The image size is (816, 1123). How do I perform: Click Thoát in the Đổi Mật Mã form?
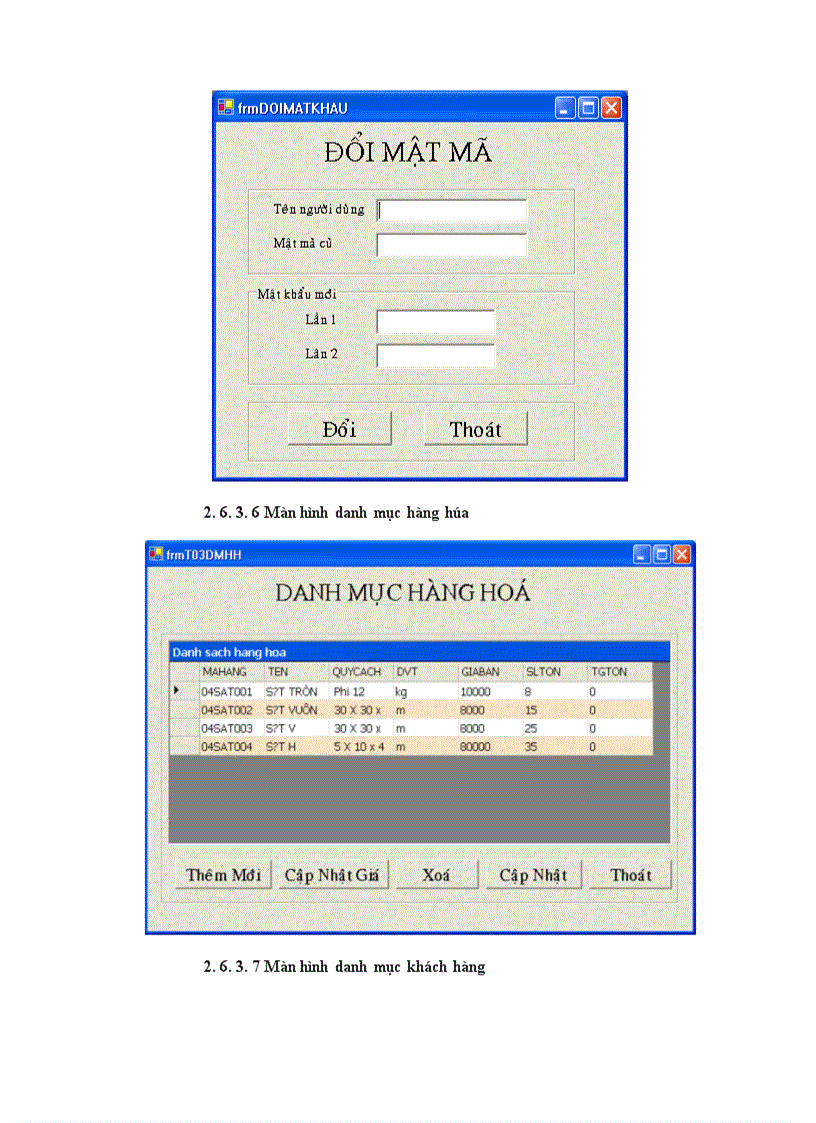(x=475, y=429)
